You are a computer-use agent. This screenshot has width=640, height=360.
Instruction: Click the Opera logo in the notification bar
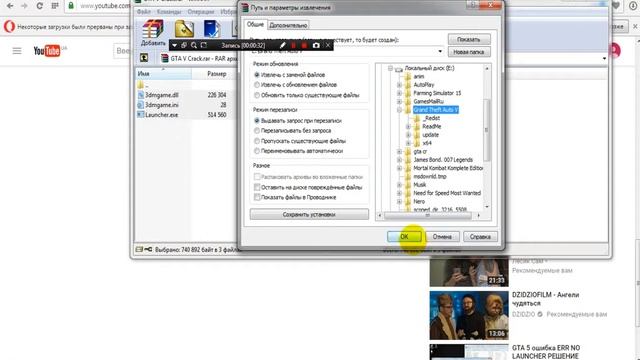9,27
